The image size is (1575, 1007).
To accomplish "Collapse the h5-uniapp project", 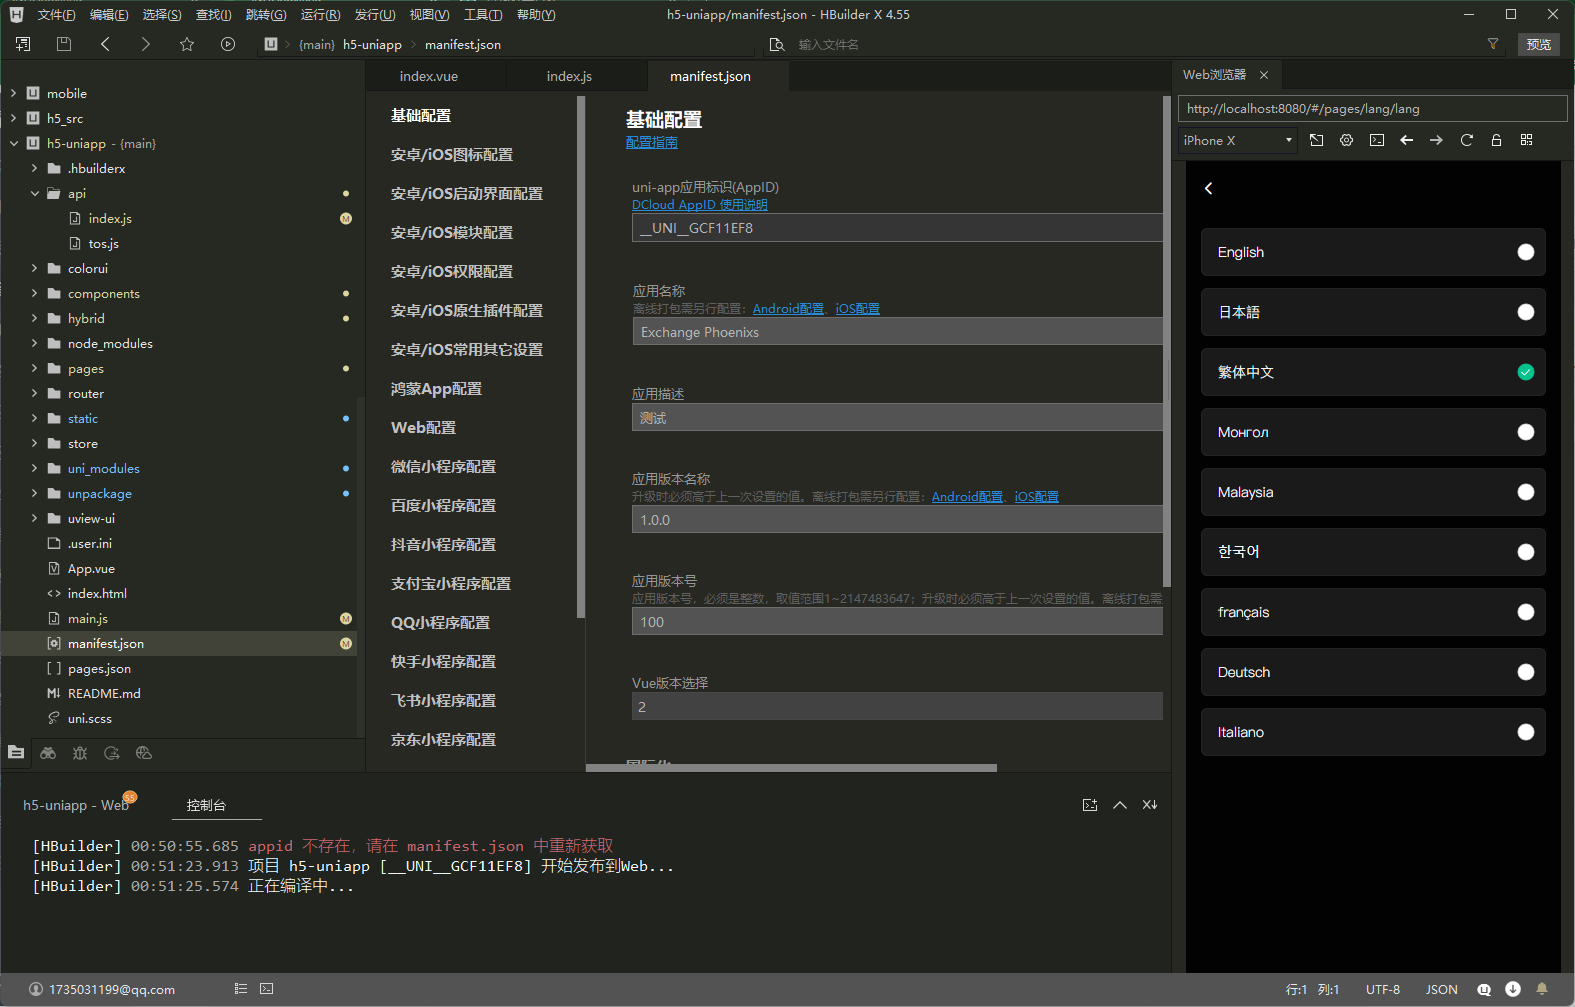I will click(x=14, y=143).
